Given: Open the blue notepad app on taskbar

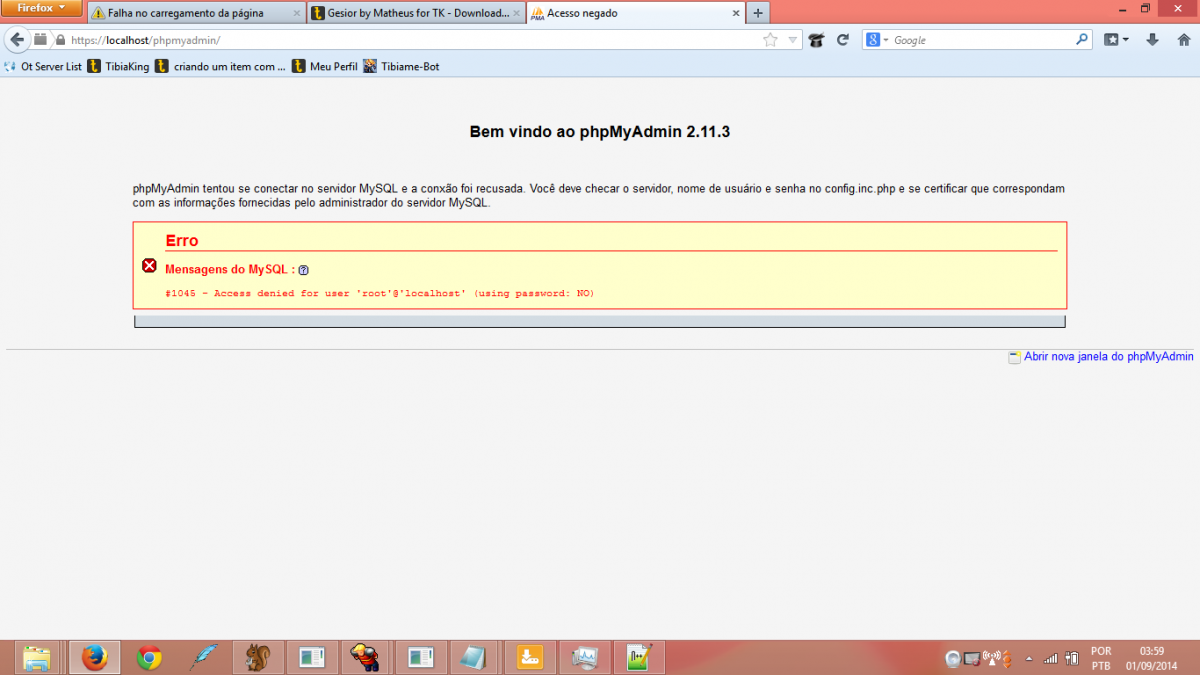Looking at the screenshot, I should (476, 657).
